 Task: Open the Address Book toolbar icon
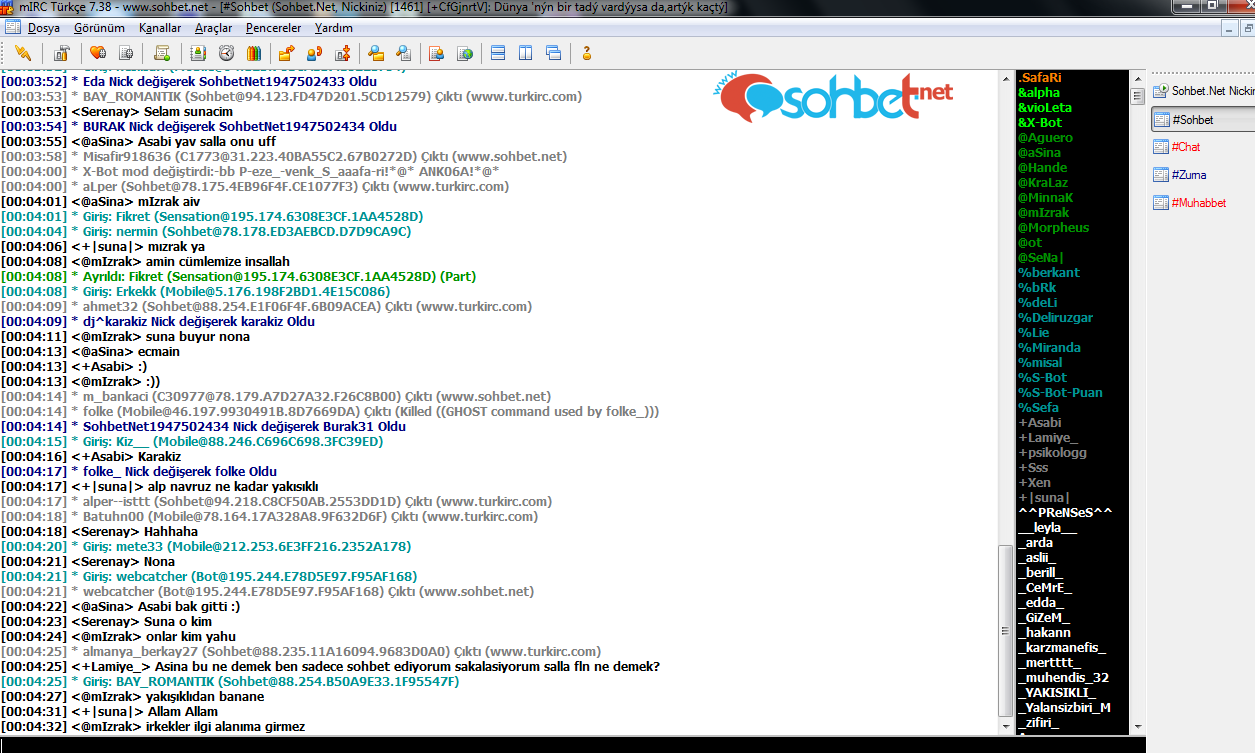(x=198, y=53)
